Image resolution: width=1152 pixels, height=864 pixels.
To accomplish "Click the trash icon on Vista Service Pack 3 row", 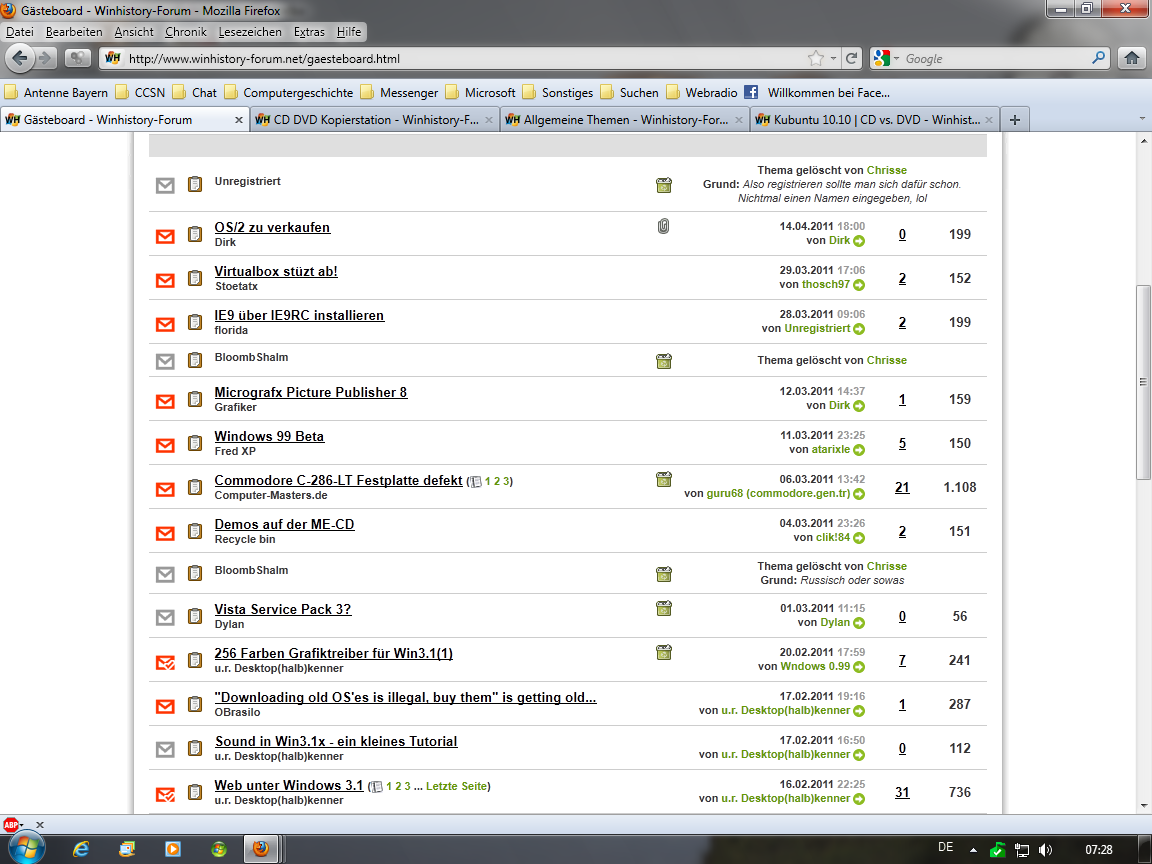I will pos(663,609).
